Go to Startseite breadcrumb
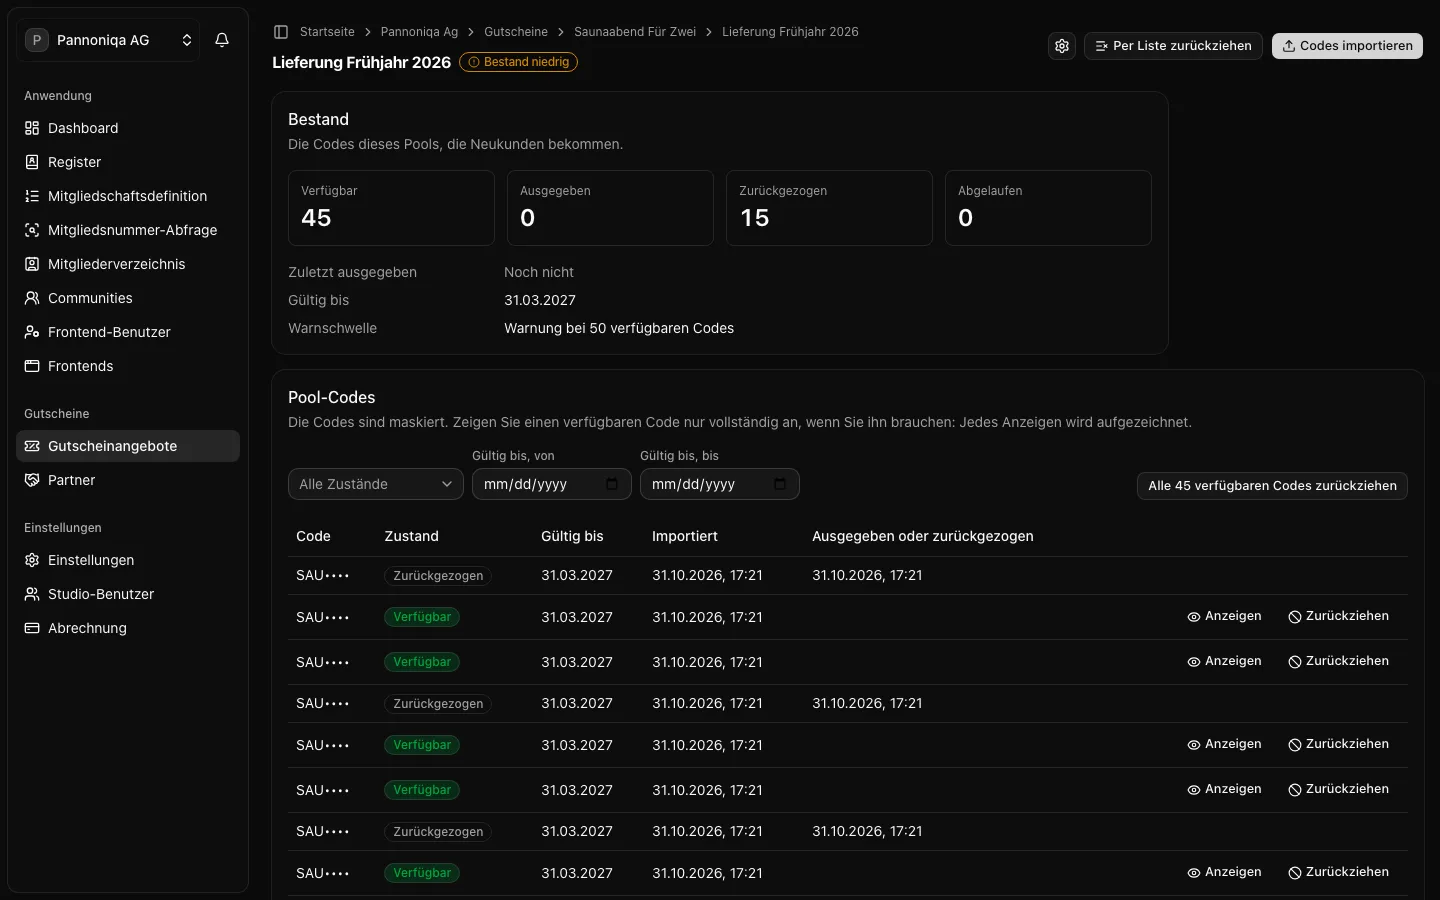 point(327,32)
